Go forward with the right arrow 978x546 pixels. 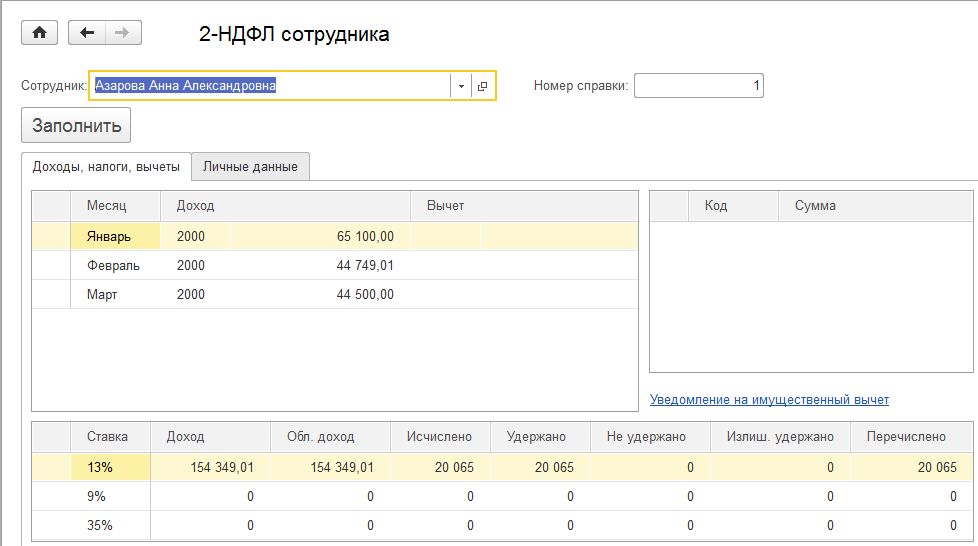123,33
